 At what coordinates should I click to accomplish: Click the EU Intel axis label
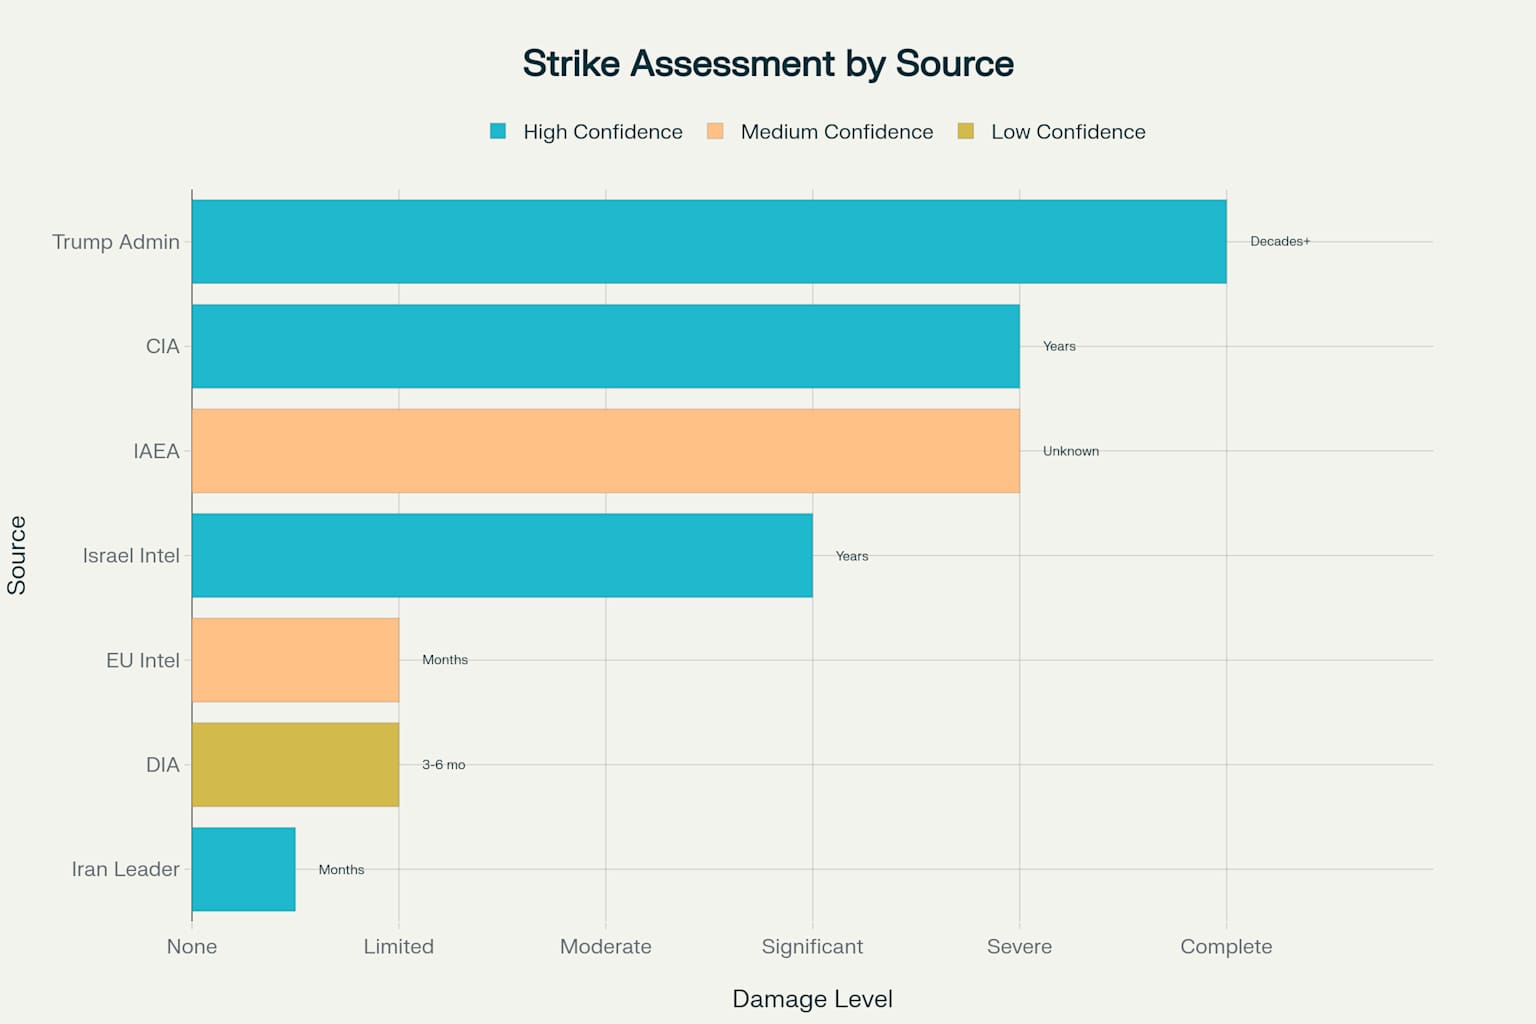[x=143, y=660]
